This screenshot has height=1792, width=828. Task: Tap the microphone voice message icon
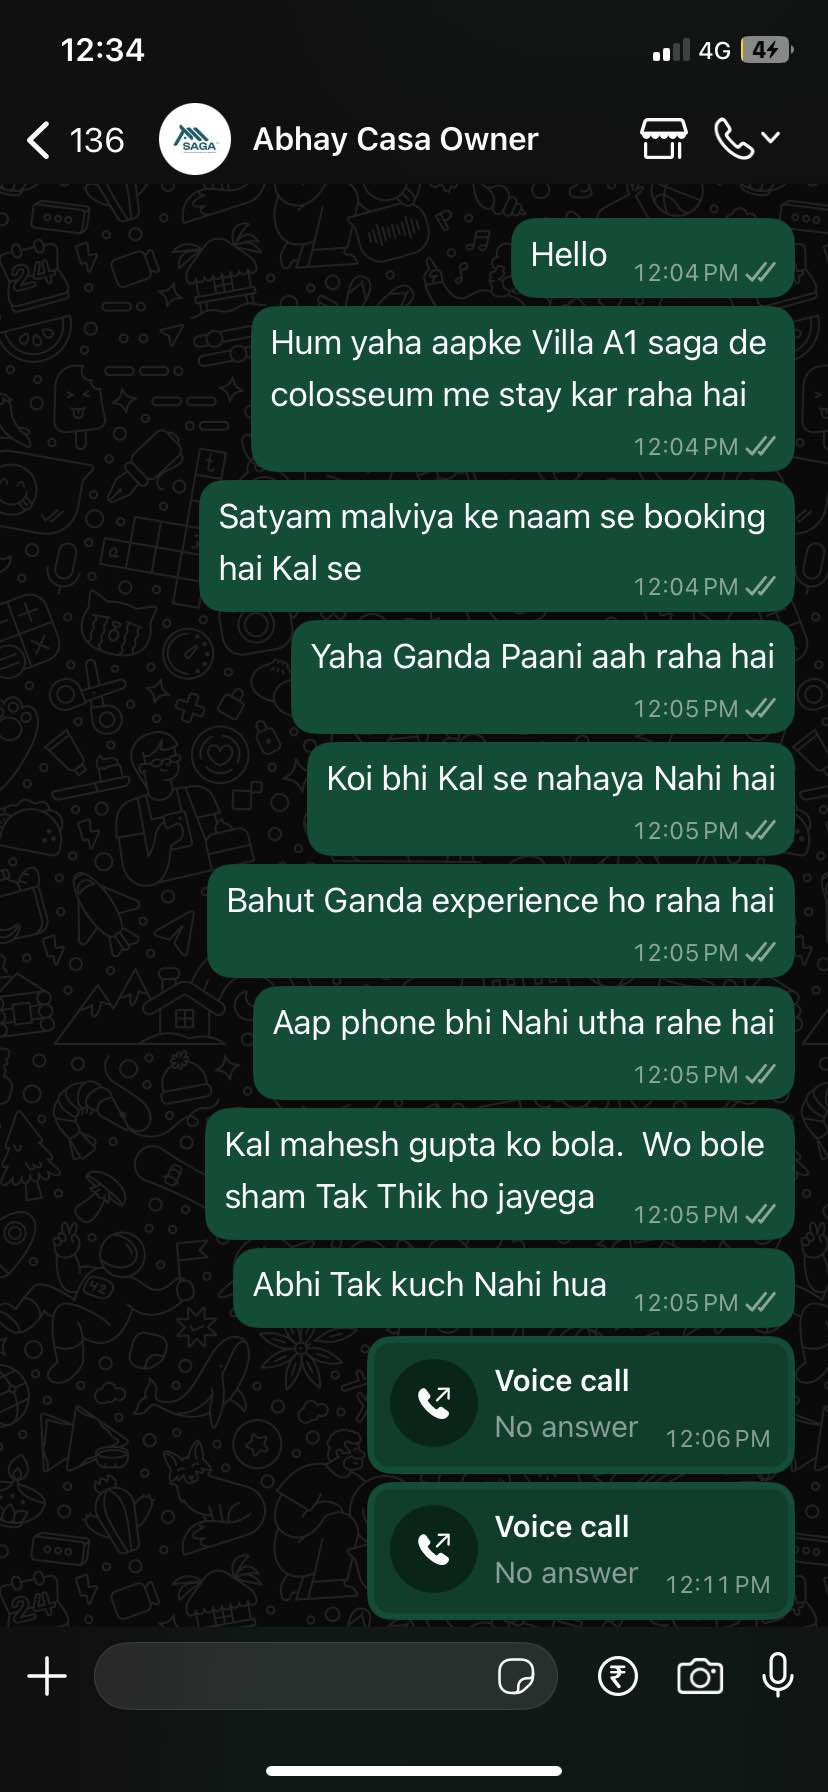point(778,1675)
